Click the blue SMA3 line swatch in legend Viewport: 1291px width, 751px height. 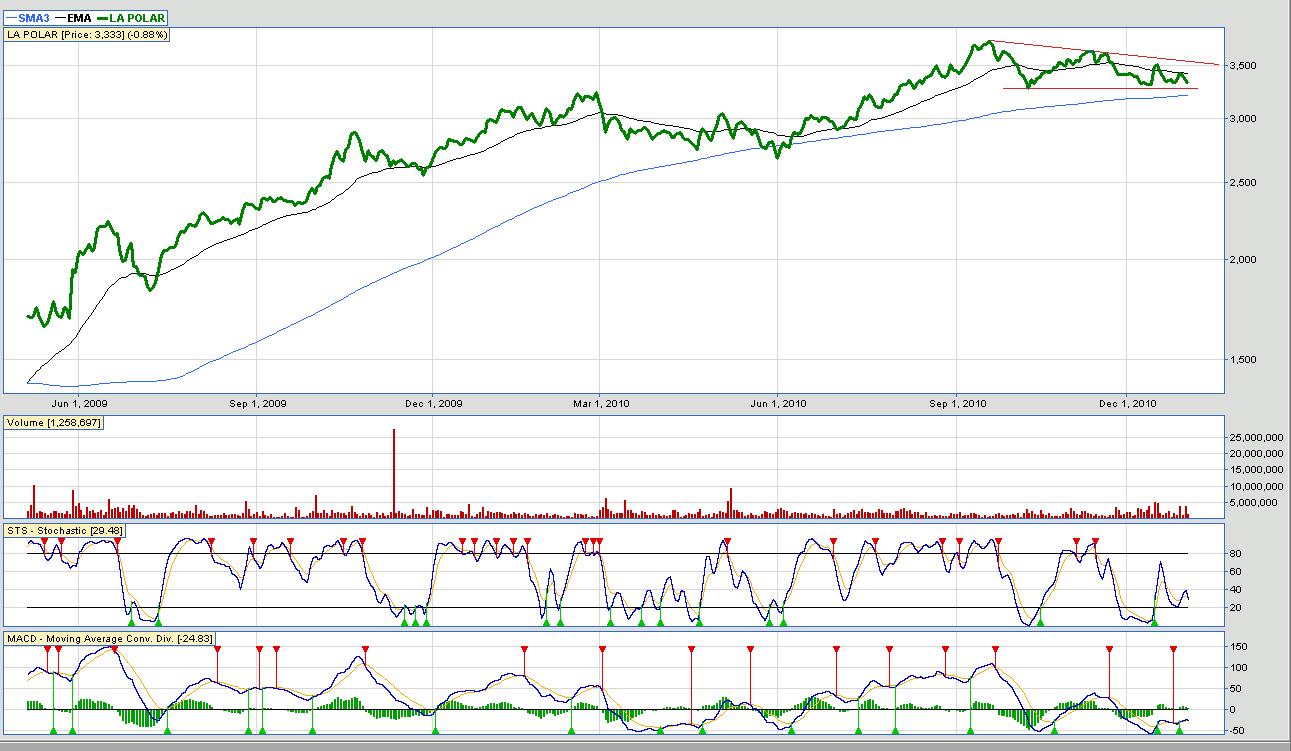click(11, 18)
